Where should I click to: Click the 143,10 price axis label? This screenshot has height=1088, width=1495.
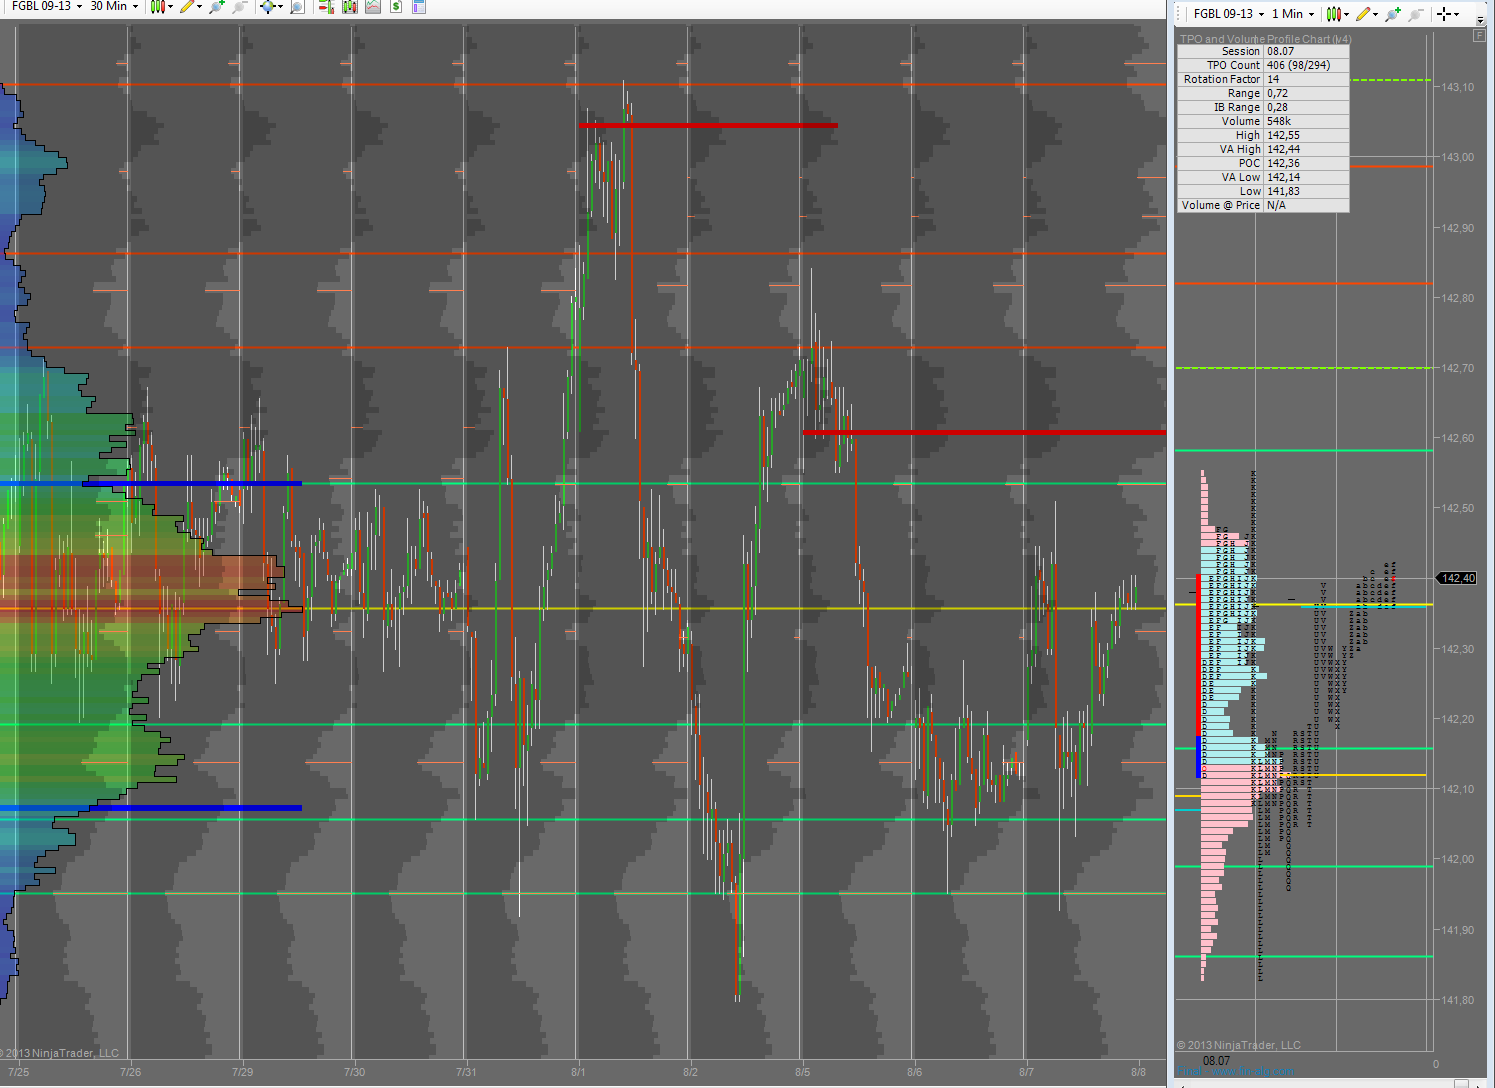tap(1457, 87)
